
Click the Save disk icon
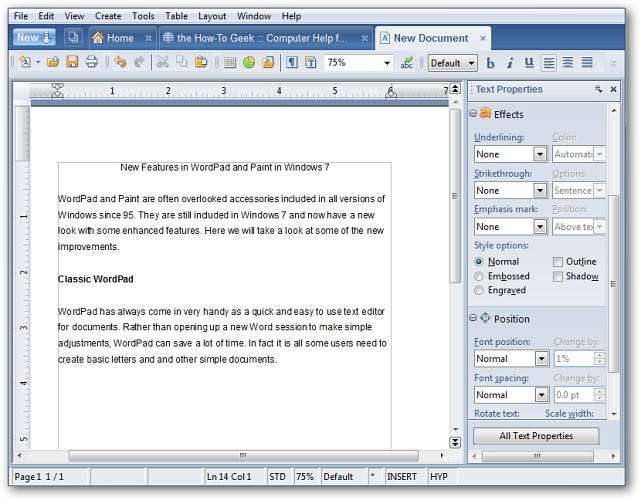[x=72, y=62]
